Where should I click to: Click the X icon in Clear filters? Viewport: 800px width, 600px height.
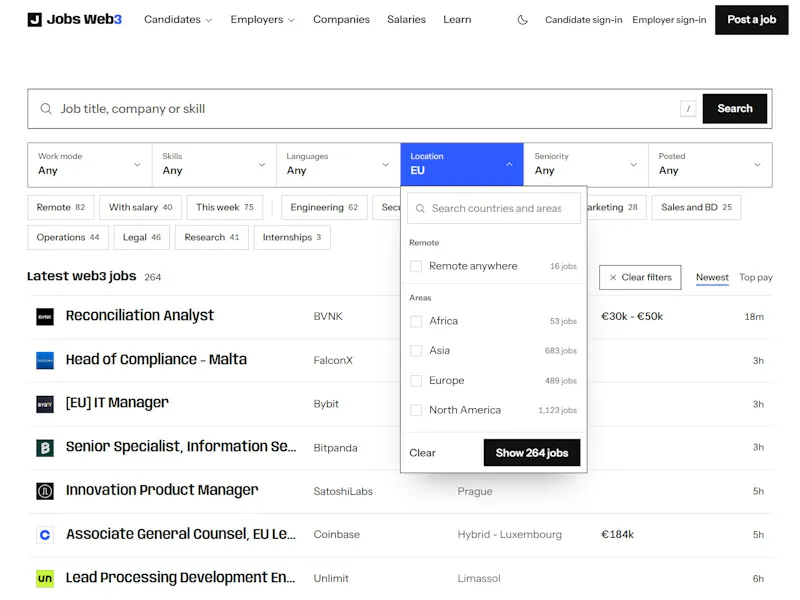pos(613,278)
